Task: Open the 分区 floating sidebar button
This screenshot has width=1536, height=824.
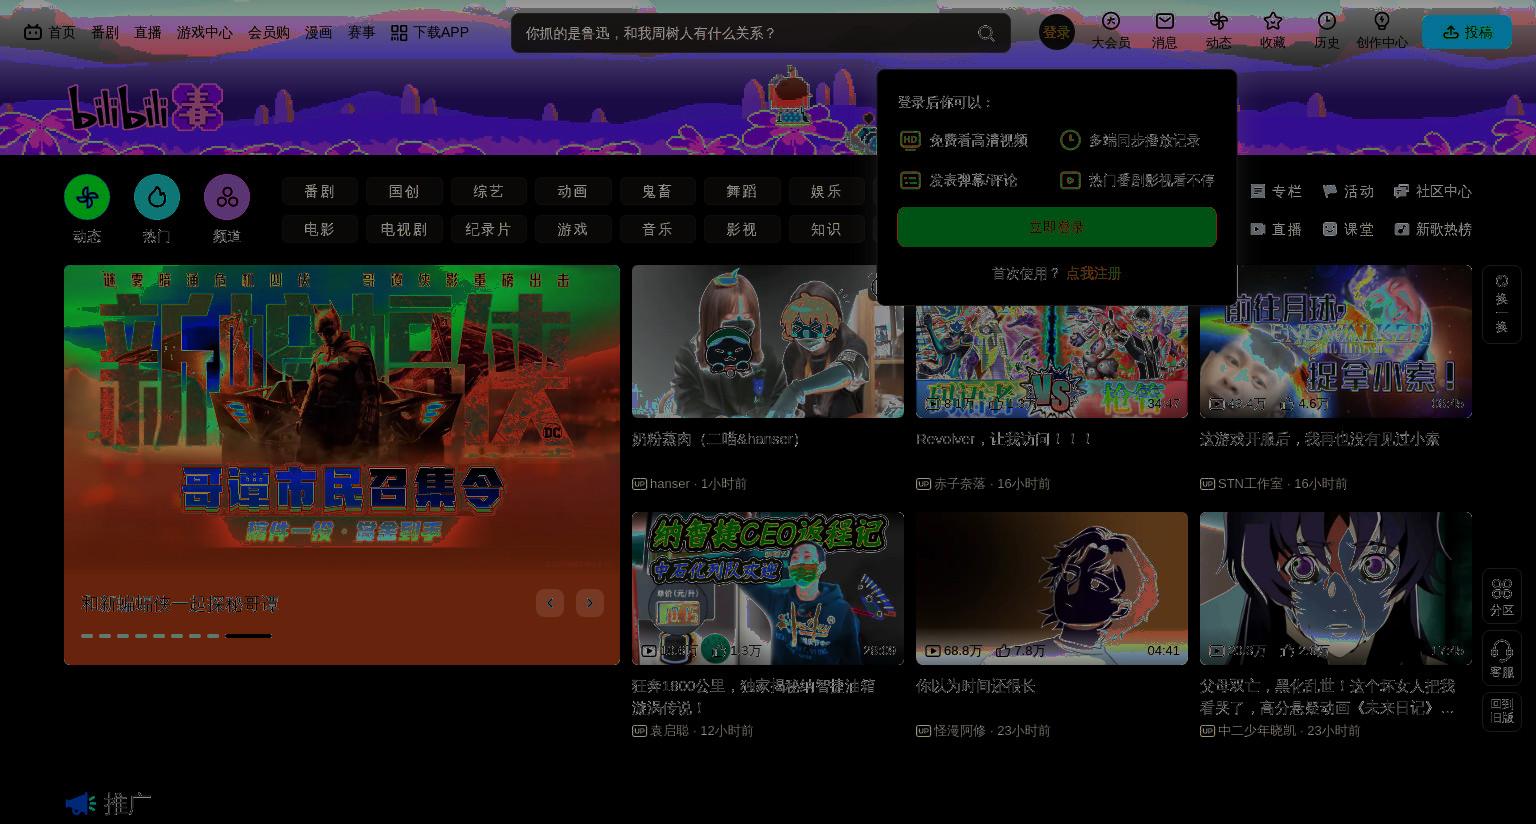Action: click(1502, 596)
